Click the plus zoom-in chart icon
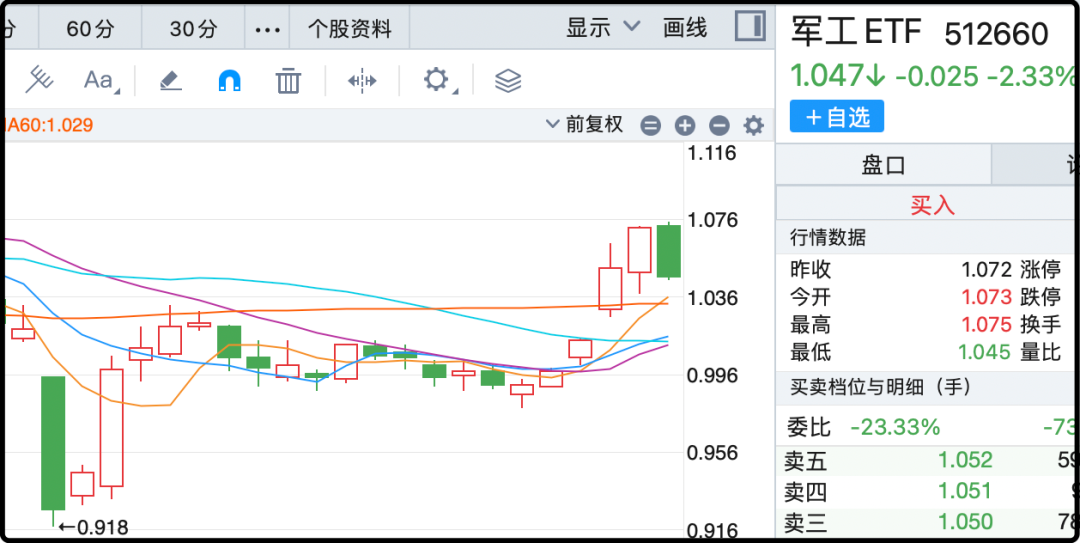This screenshot has width=1080, height=543. (x=685, y=125)
